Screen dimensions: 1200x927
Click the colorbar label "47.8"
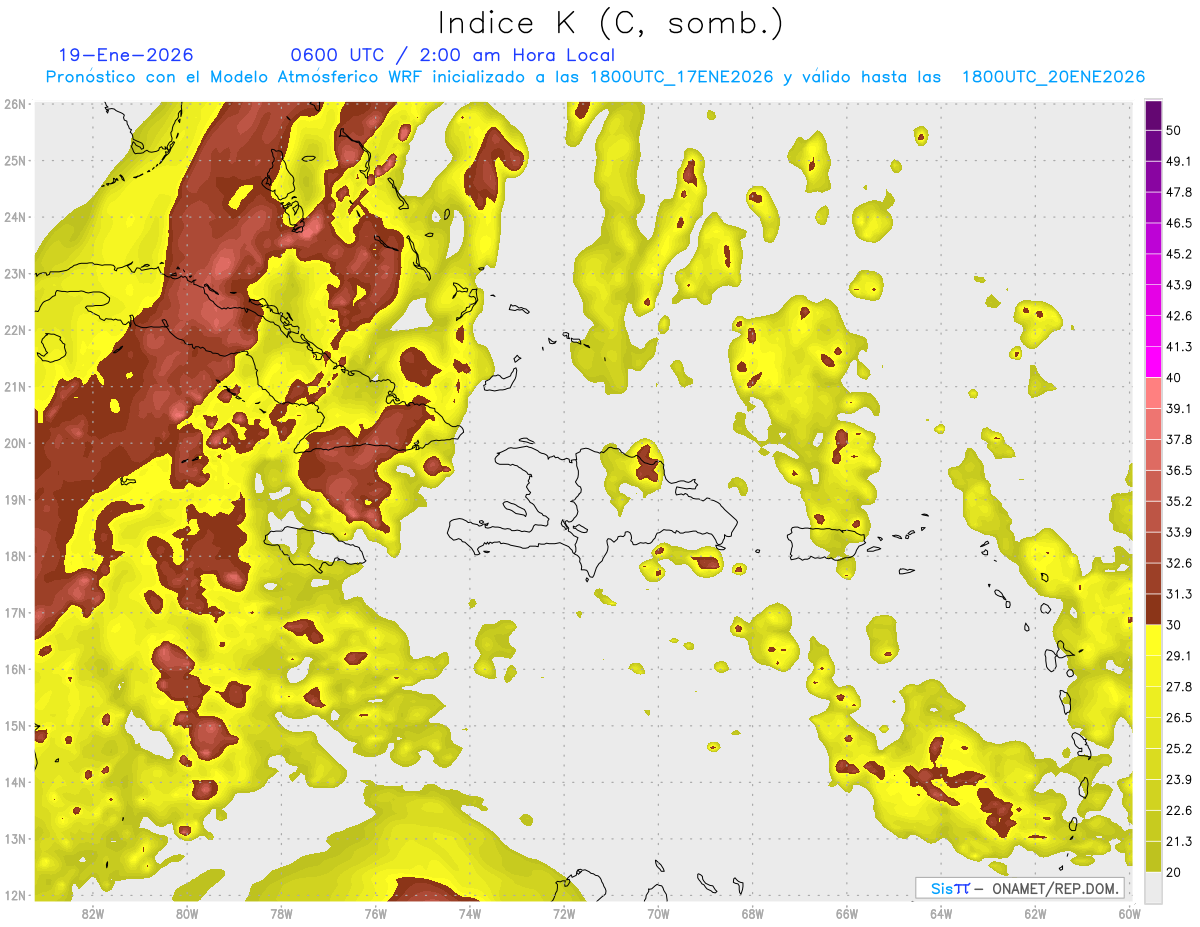click(1179, 193)
